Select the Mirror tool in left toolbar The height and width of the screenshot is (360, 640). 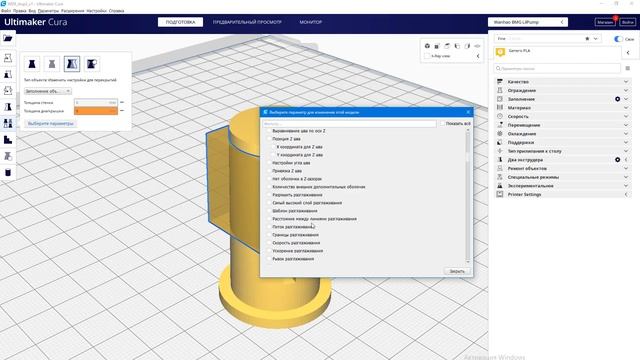click(8, 107)
